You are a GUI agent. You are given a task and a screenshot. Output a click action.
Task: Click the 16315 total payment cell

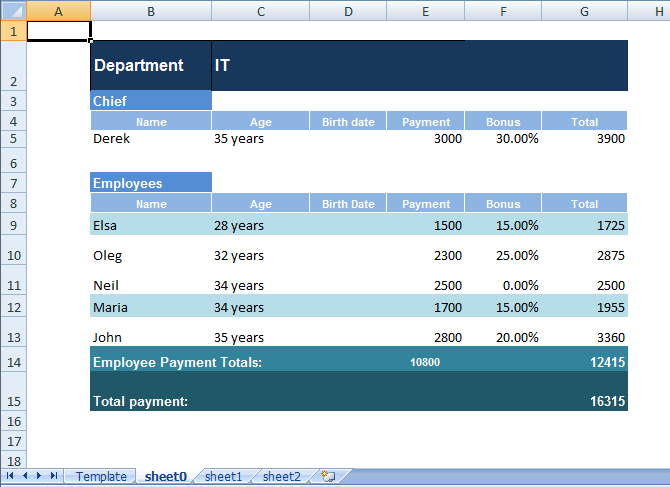tap(585, 391)
